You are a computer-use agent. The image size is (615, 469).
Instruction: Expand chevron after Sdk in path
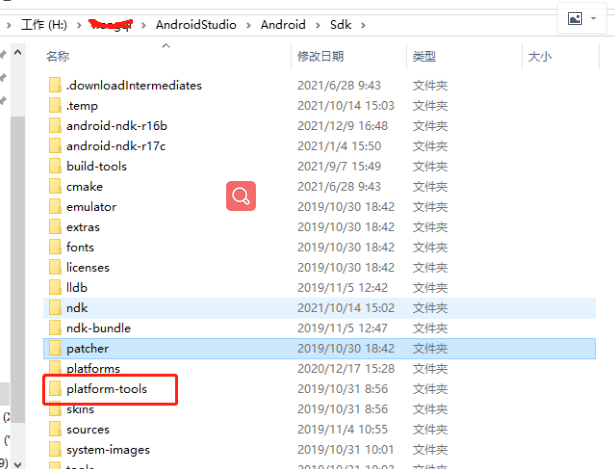point(363,25)
